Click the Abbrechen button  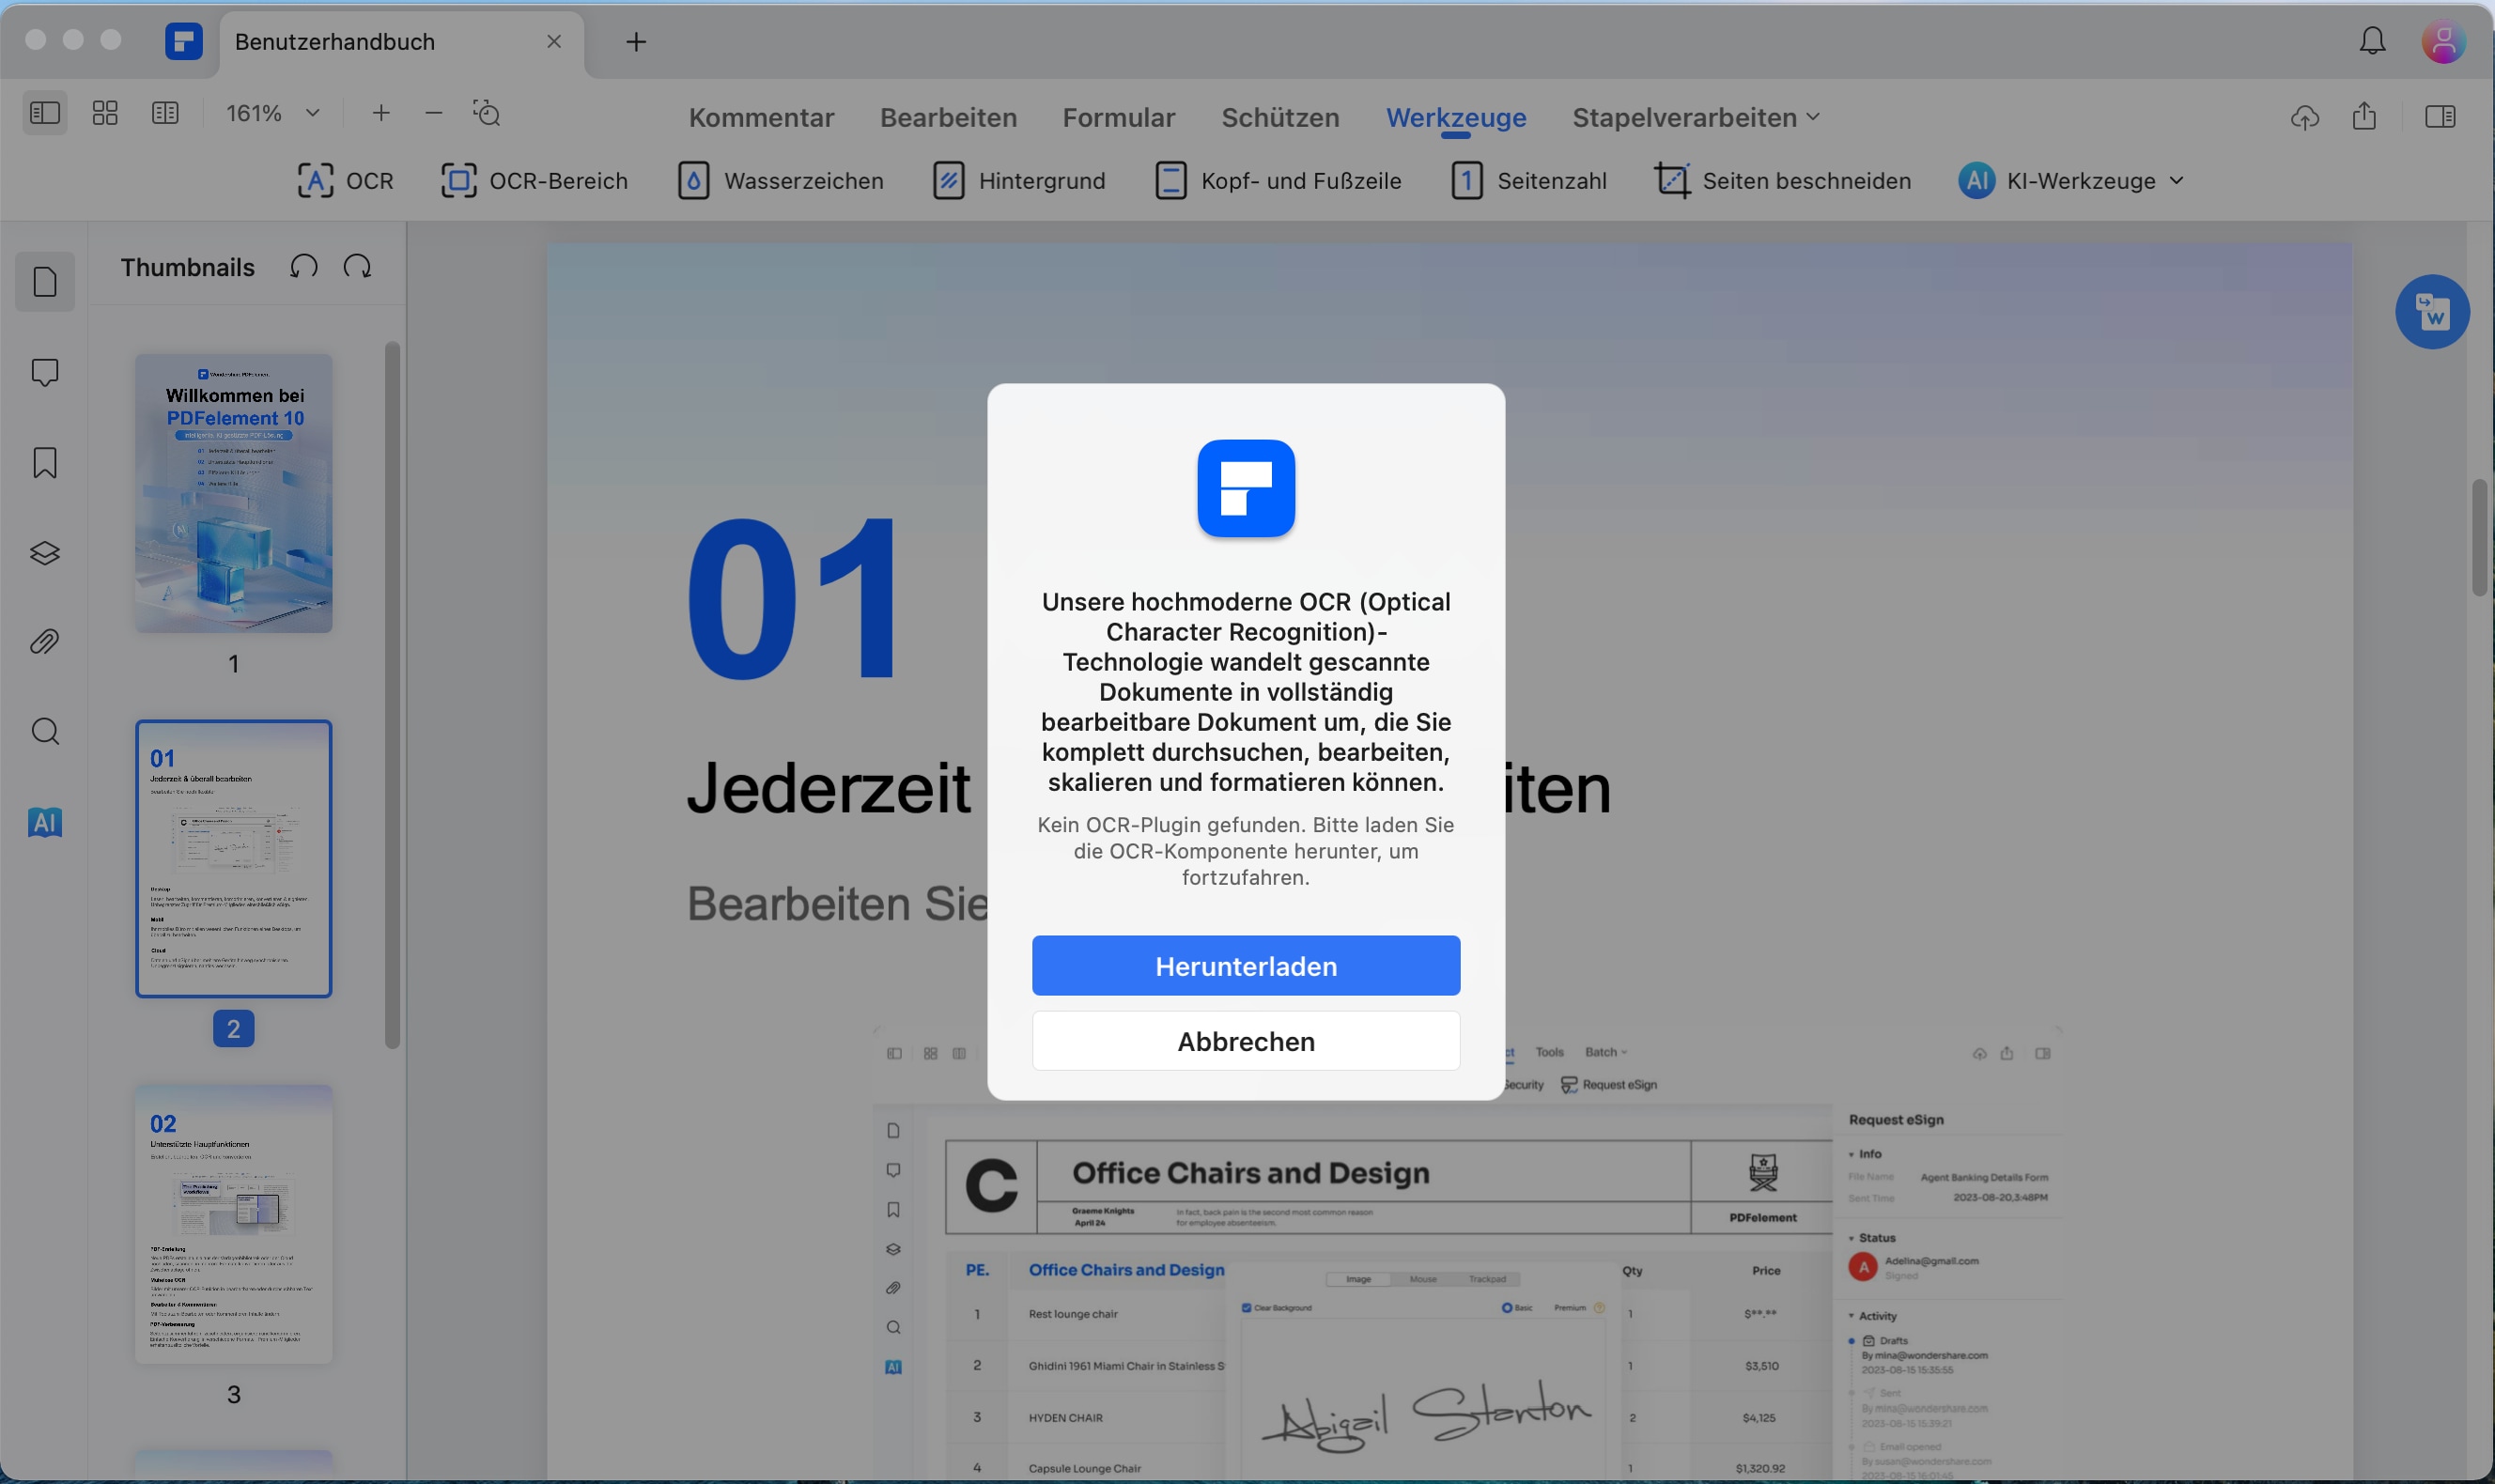click(x=1246, y=1041)
